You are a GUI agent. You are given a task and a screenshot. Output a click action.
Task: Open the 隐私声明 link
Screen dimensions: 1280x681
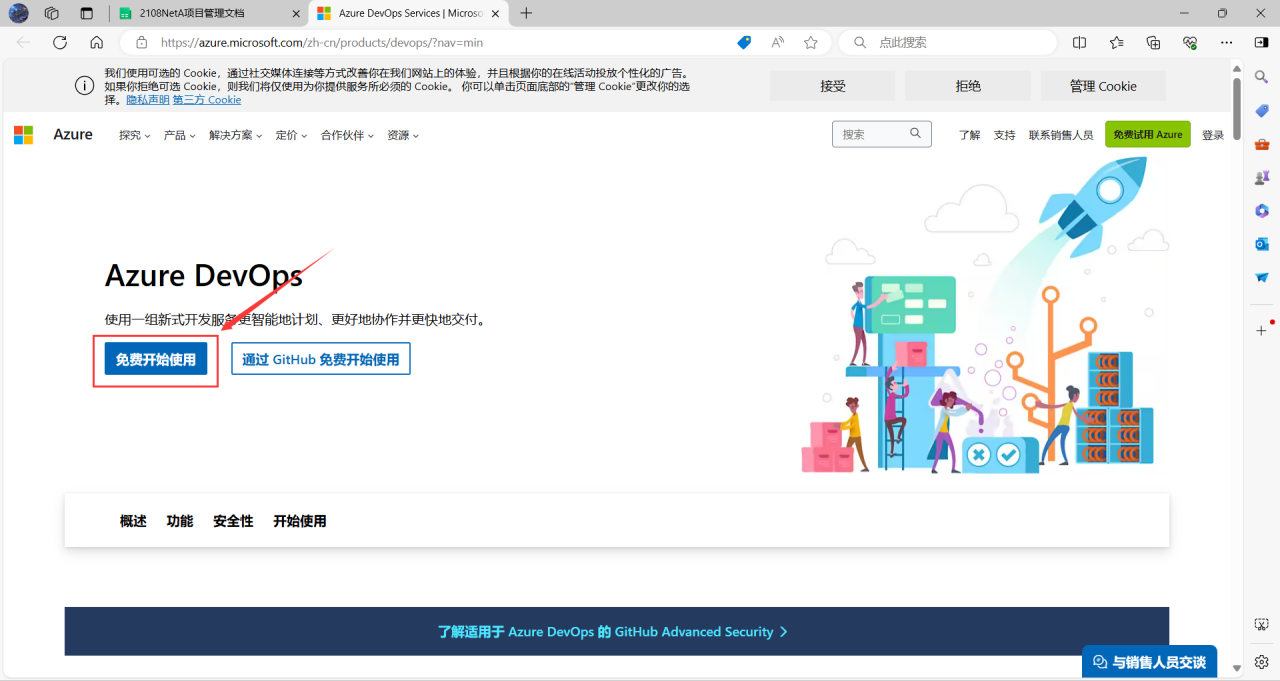pos(148,100)
